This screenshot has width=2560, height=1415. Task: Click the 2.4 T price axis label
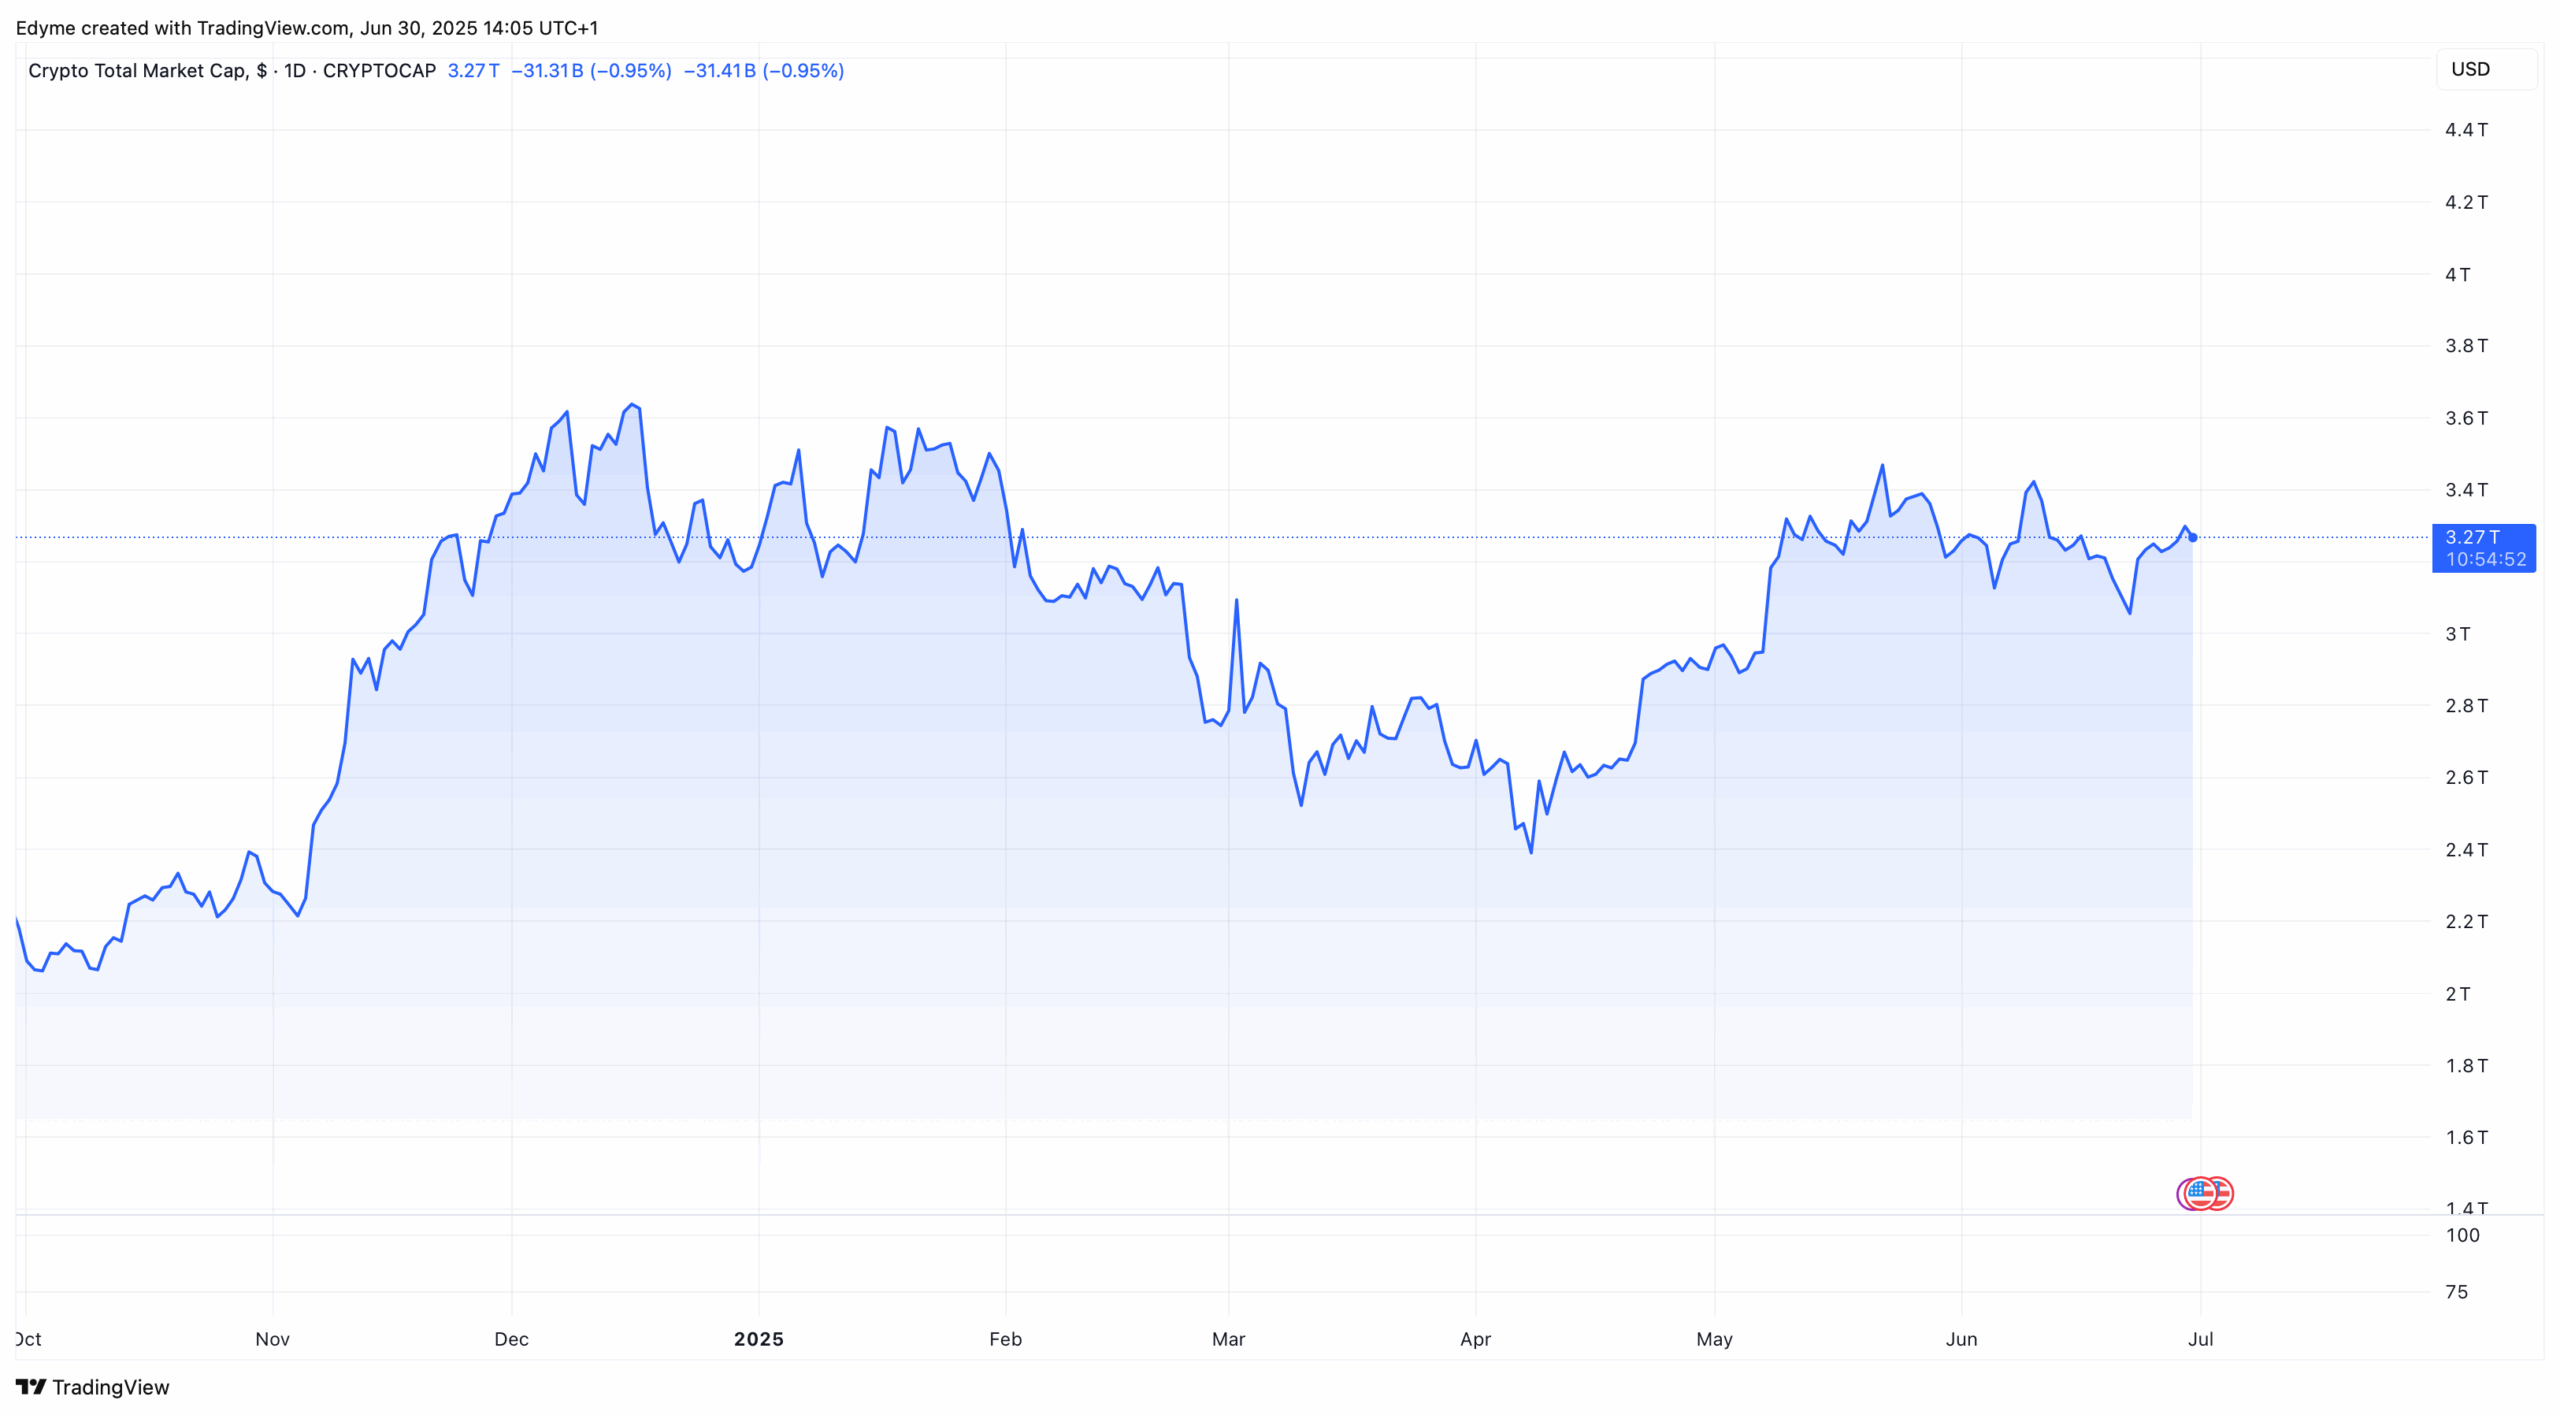pos(2466,850)
